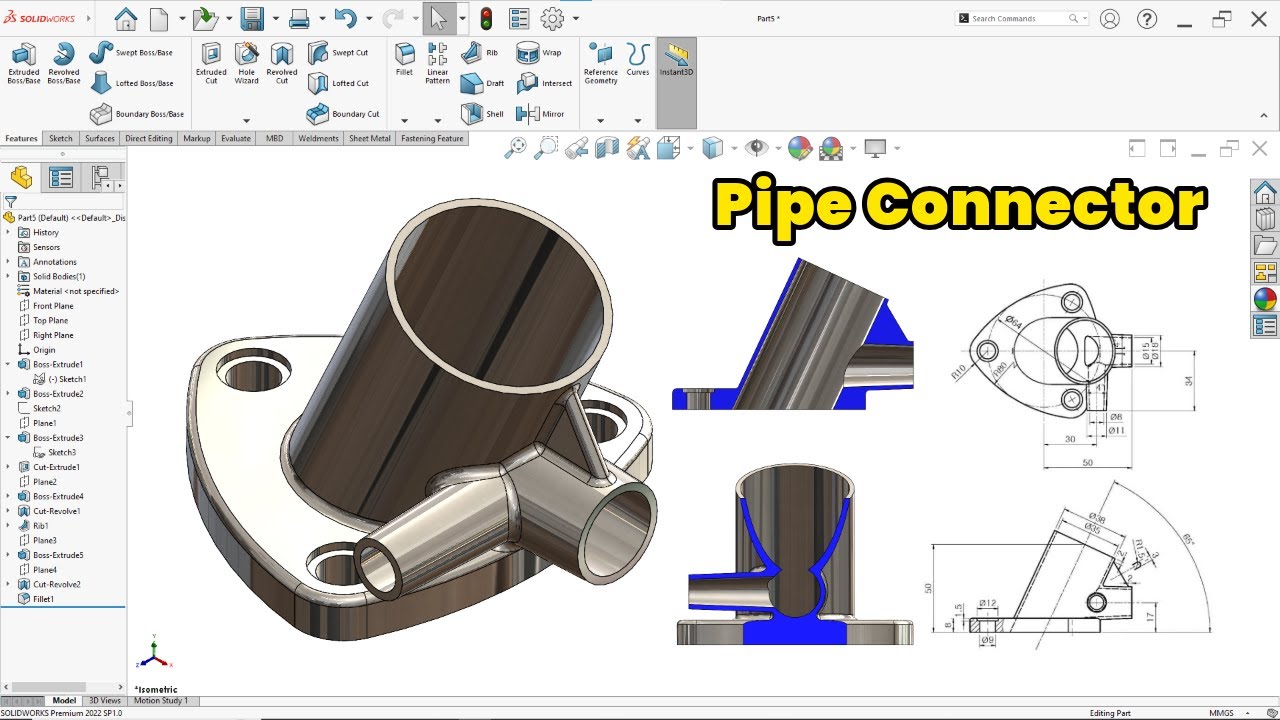Viewport: 1280px width, 720px height.
Task: Click the Open file icon
Action: point(204,18)
